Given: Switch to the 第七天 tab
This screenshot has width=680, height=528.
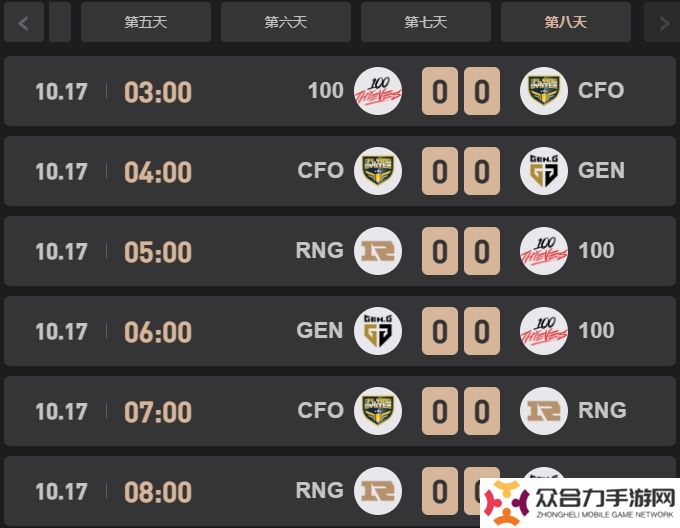Looking at the screenshot, I should click(x=426, y=22).
